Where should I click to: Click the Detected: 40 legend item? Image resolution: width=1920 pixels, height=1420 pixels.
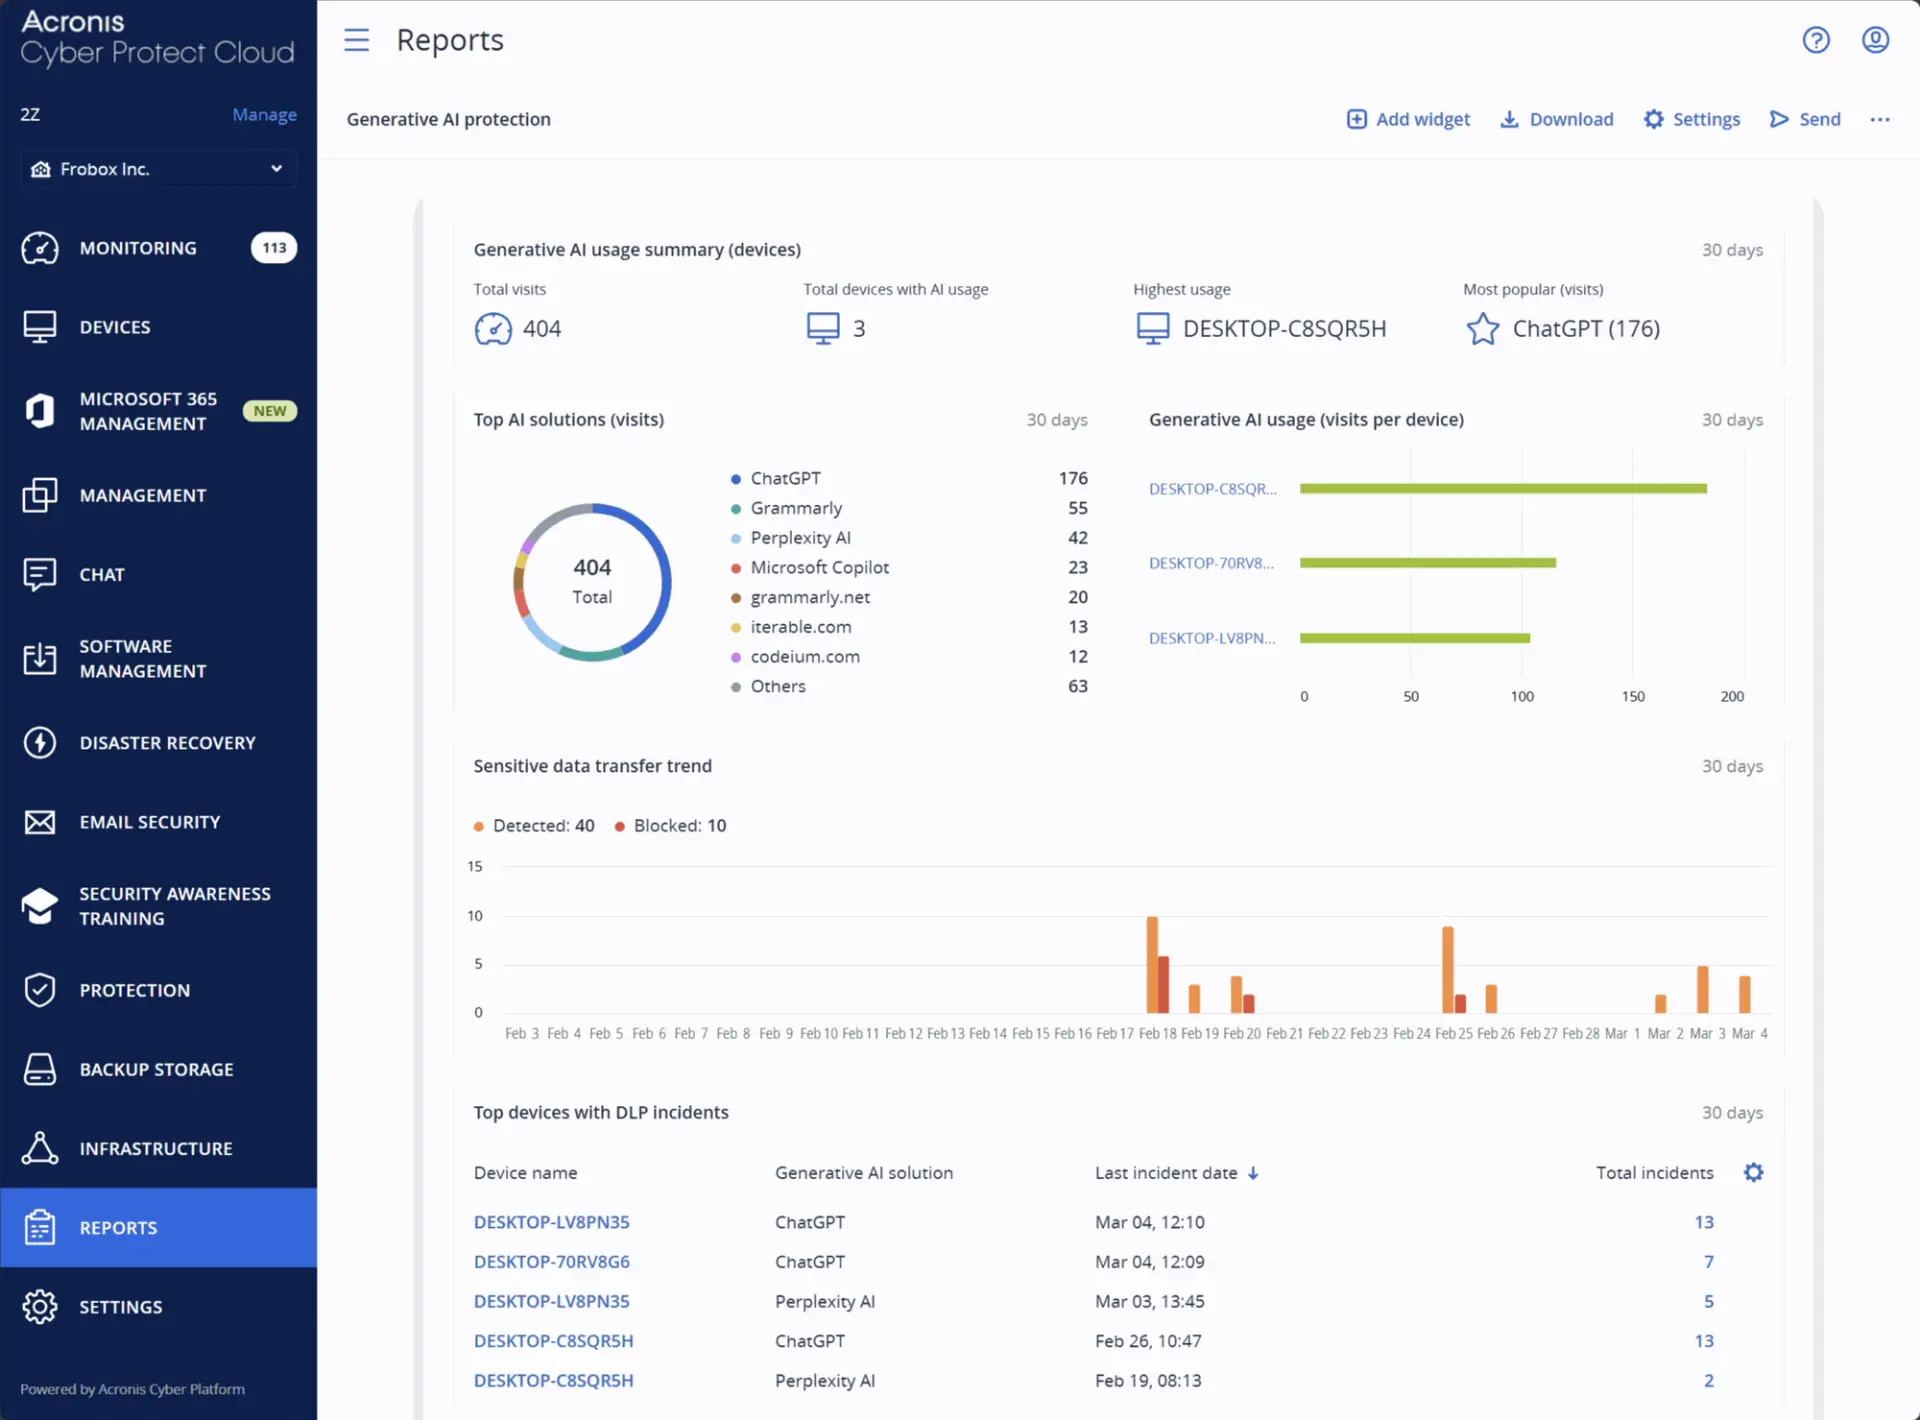[534, 826]
